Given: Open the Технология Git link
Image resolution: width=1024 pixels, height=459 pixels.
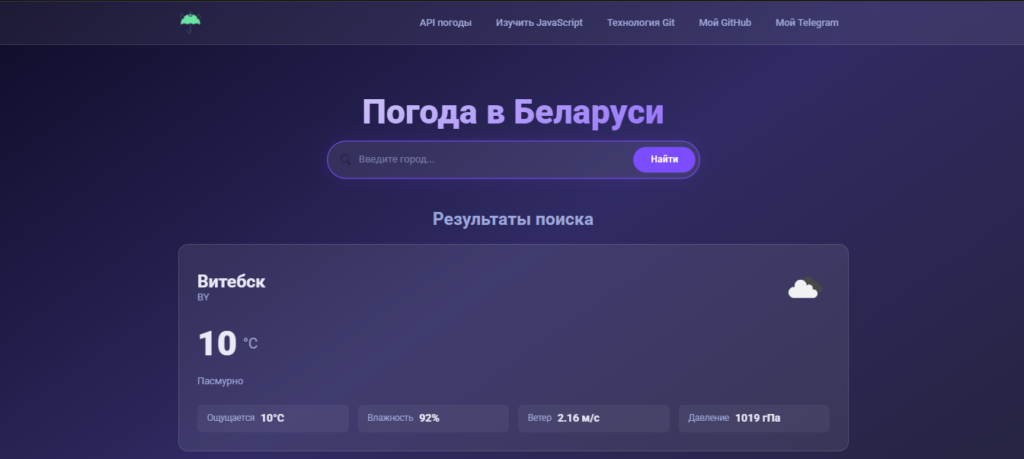Looking at the screenshot, I should (641, 23).
